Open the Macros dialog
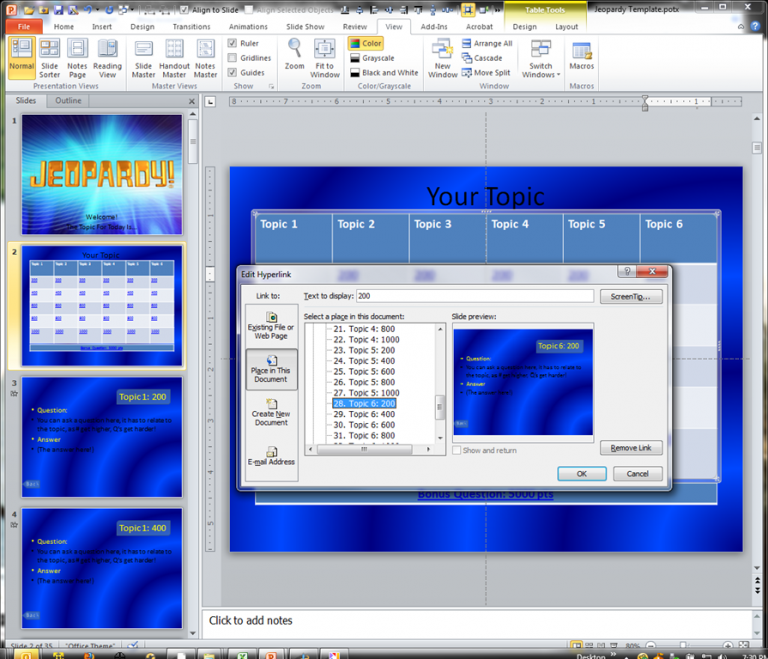768x659 pixels. click(x=581, y=56)
